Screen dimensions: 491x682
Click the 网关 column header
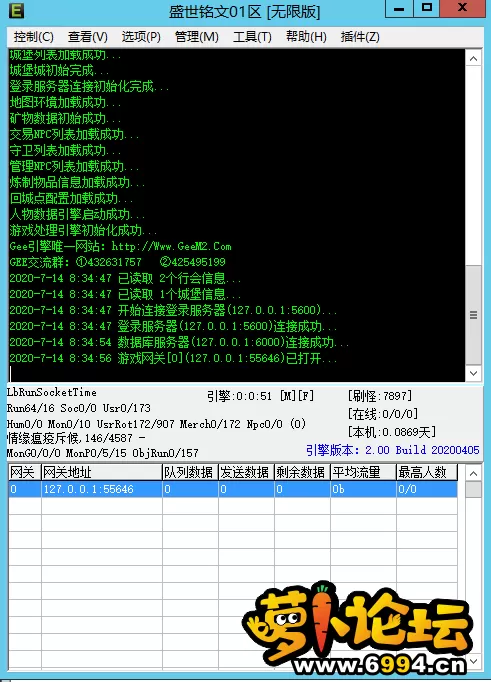[25, 472]
